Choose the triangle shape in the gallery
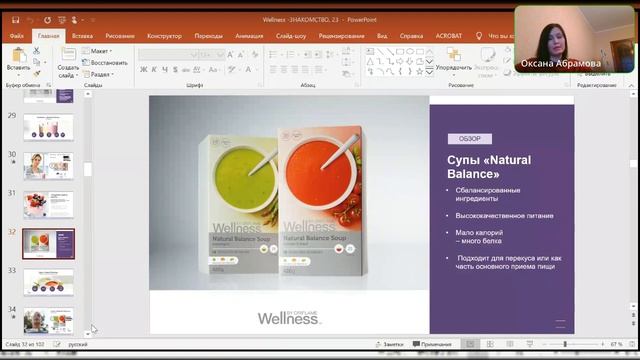 (370, 62)
